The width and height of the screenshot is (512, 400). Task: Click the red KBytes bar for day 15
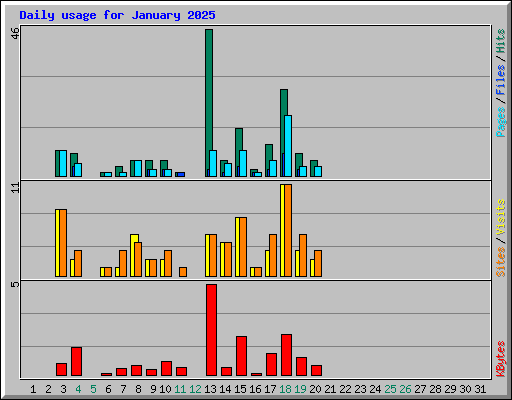[241, 356]
